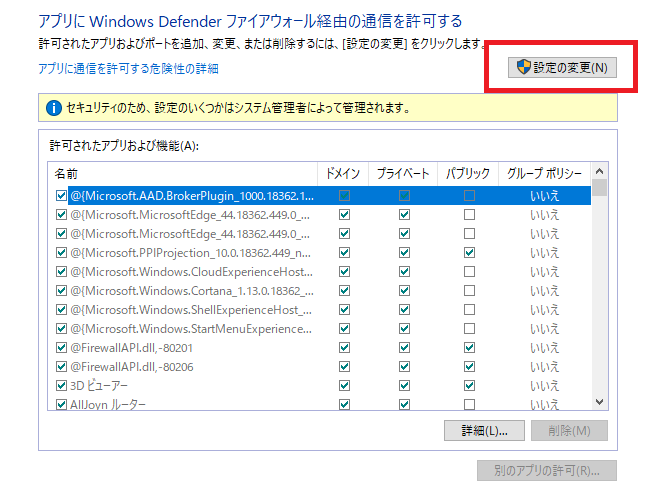The image size is (662, 503).
Task: Uncheck Domain for 3D ビューアー row
Action: coord(345,386)
